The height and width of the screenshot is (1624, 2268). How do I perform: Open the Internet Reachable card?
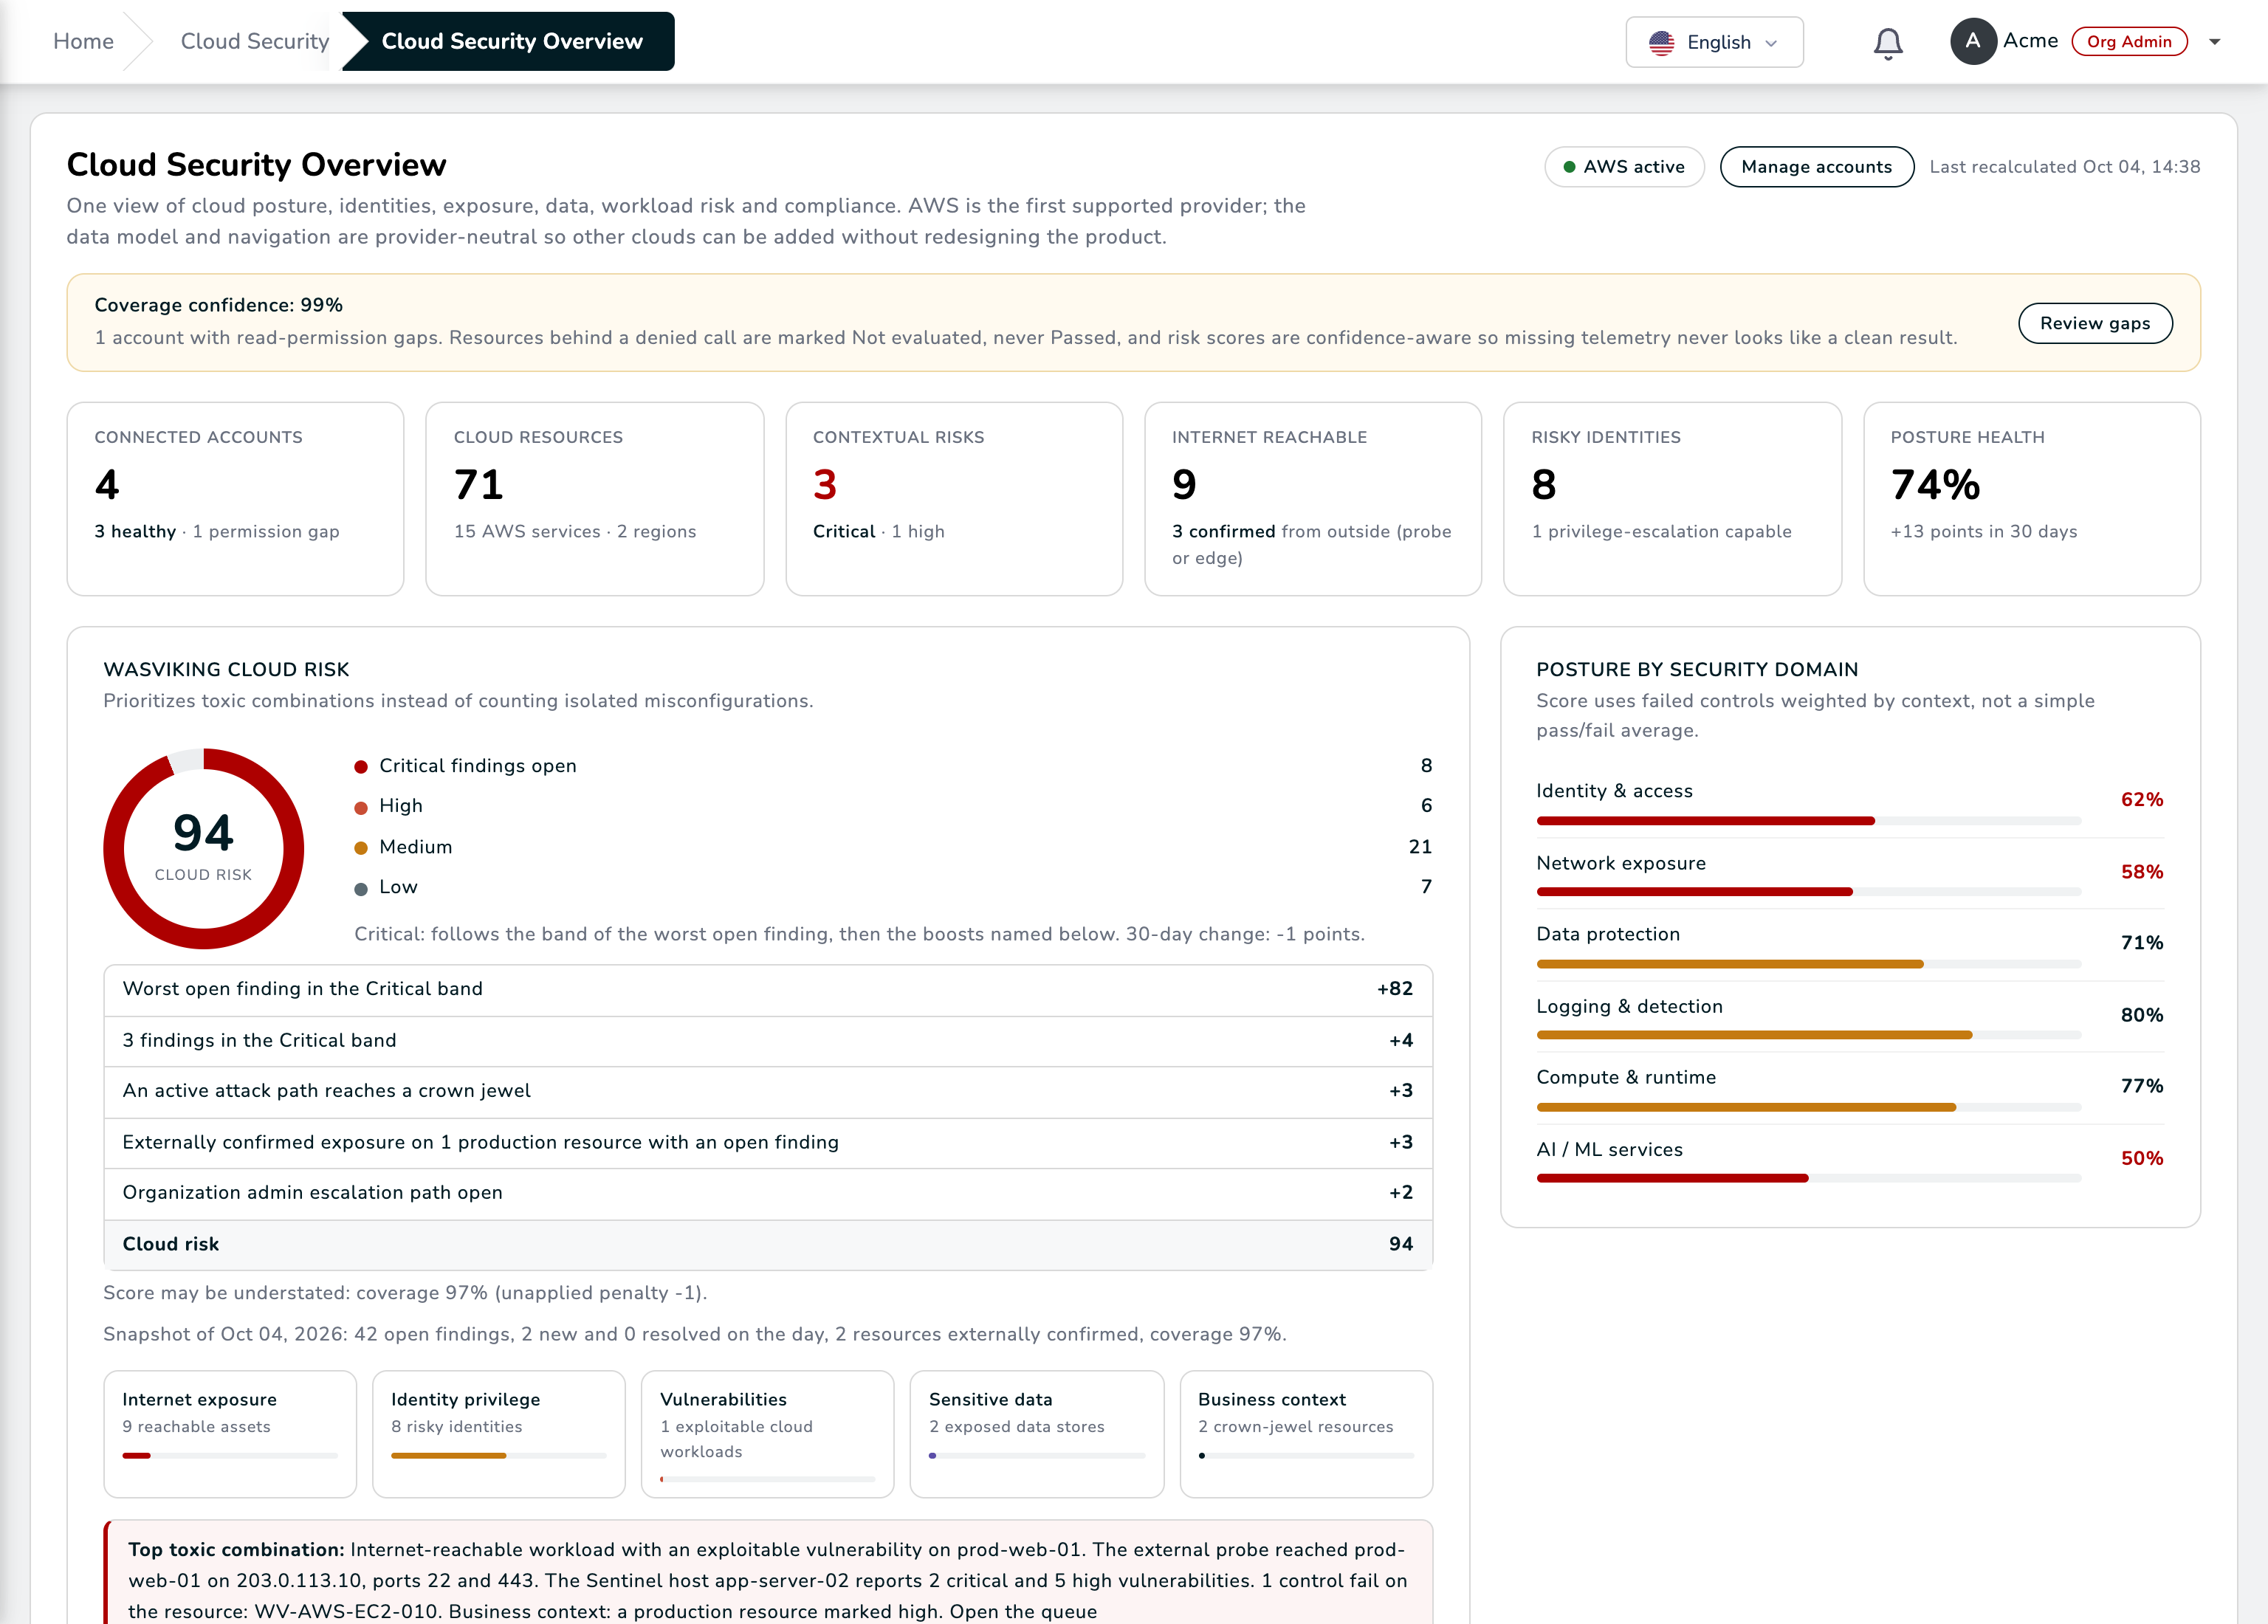point(1312,499)
